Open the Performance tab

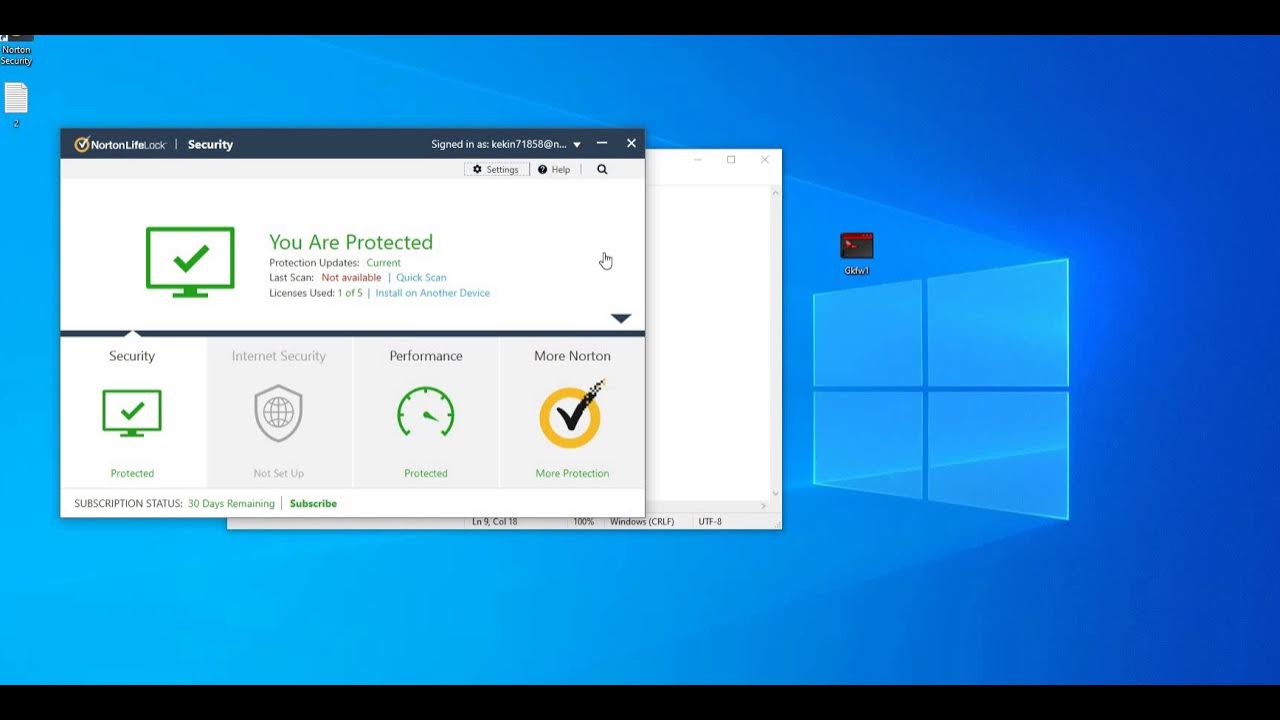tap(426, 412)
